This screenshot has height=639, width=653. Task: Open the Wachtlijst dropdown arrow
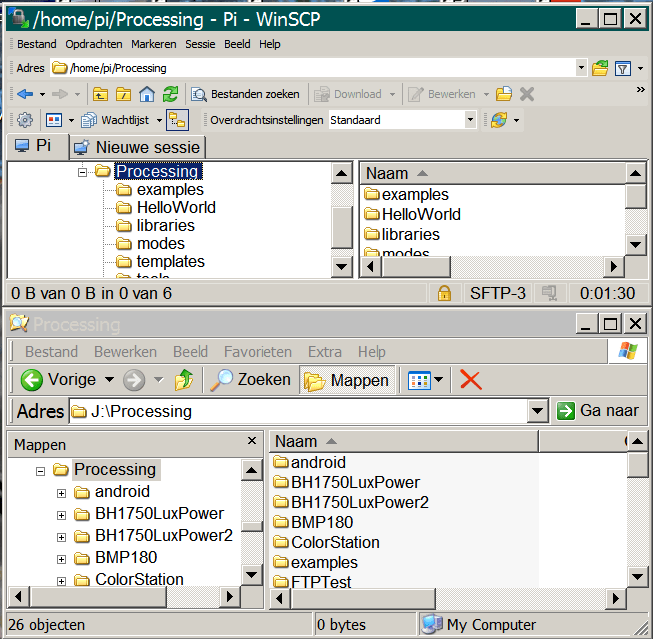[x=159, y=120]
